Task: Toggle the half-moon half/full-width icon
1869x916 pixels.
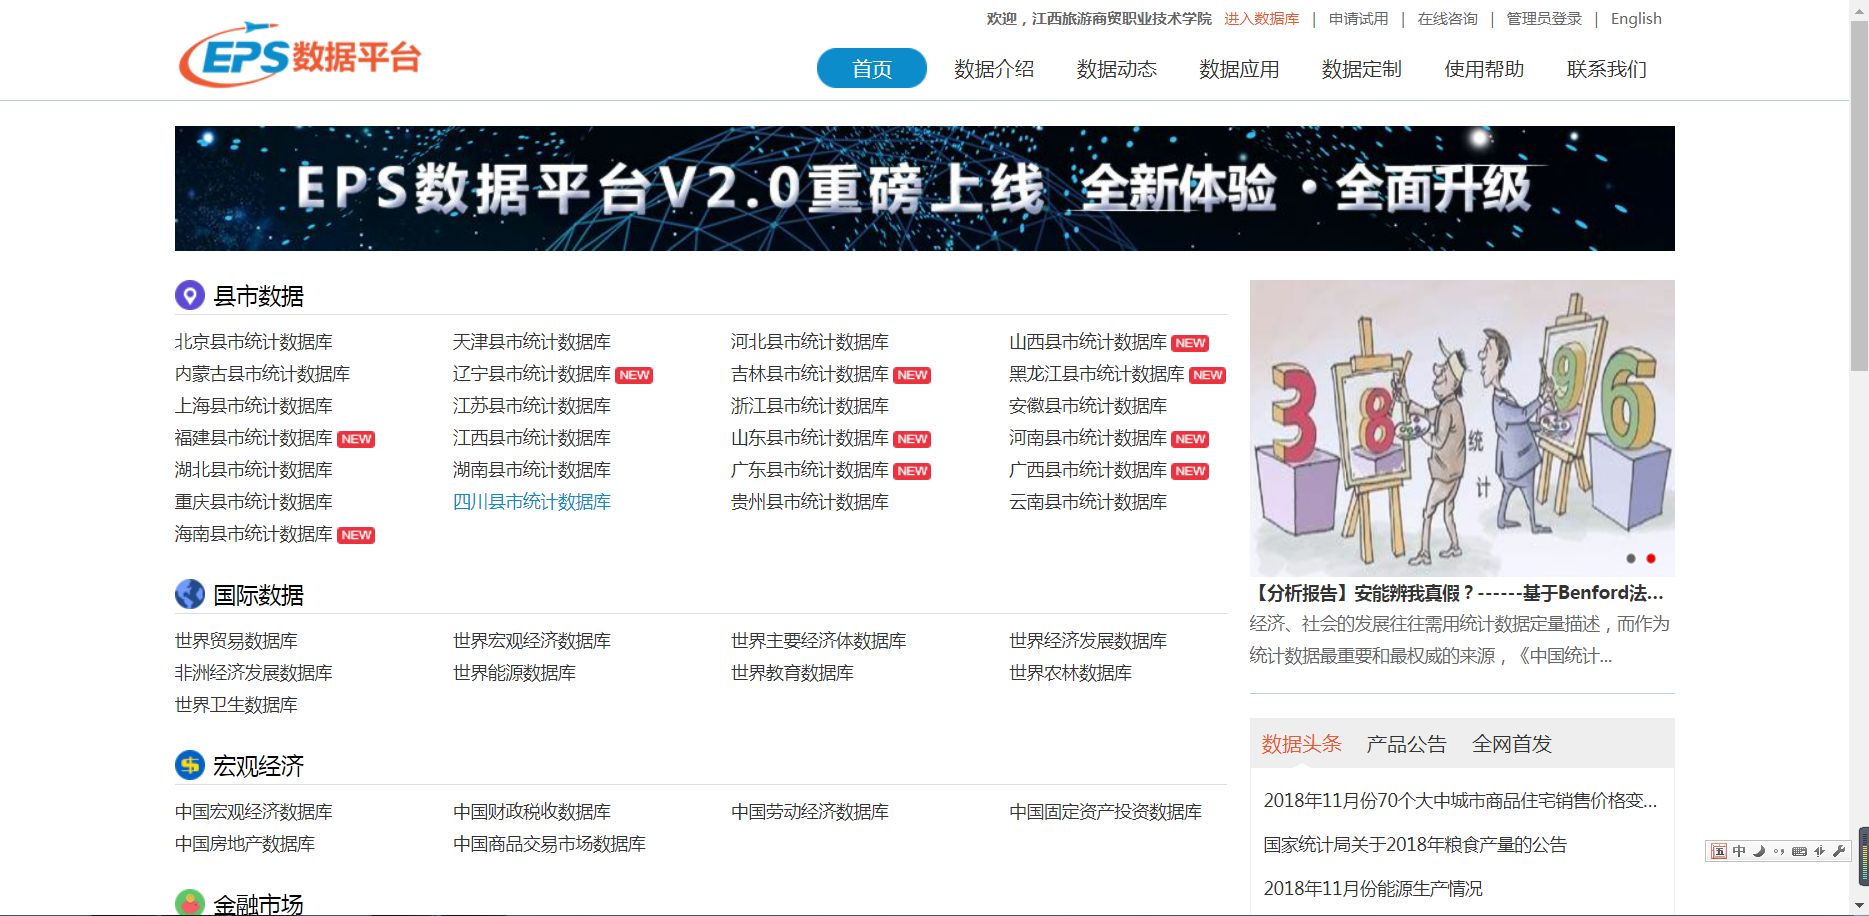Action: pos(1759,851)
